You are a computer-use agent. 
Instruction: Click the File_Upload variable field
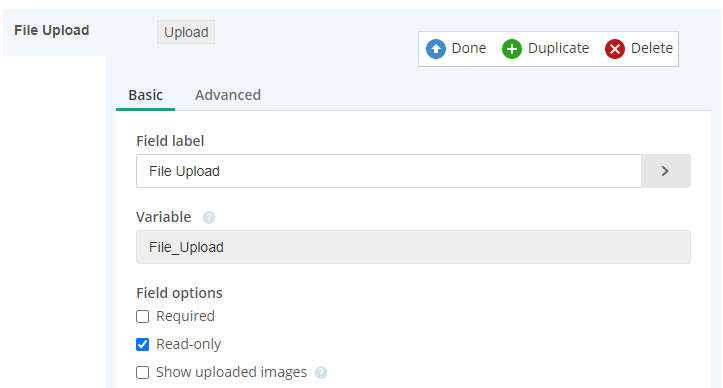(x=413, y=247)
